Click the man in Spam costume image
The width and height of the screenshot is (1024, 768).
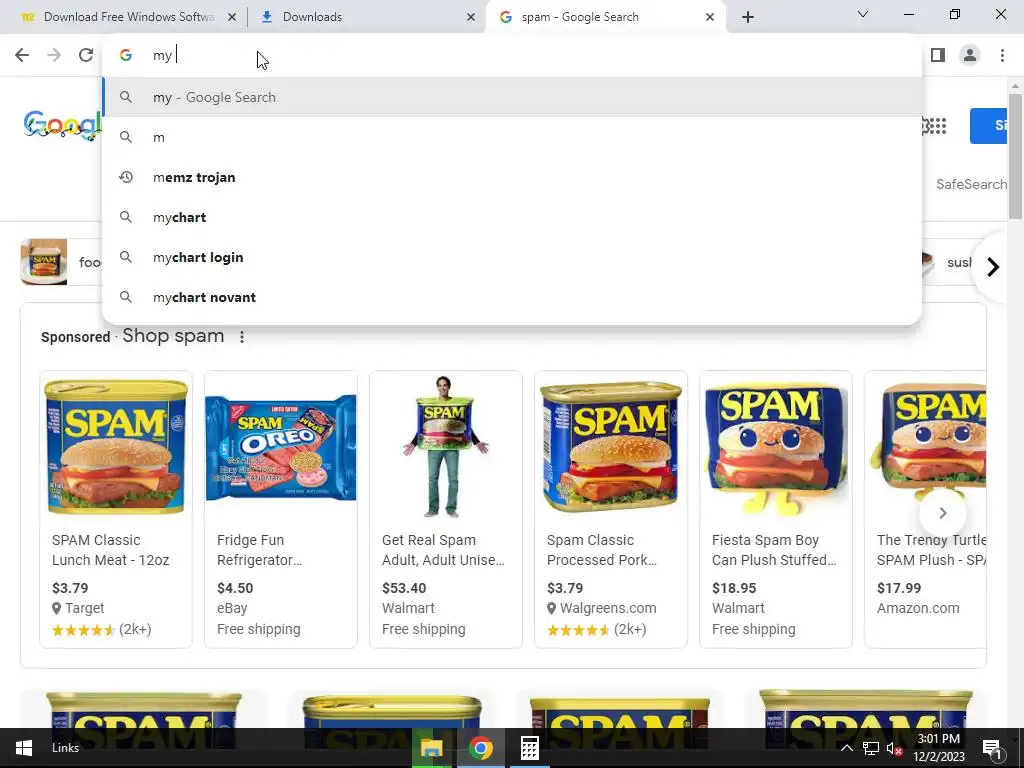[445, 447]
